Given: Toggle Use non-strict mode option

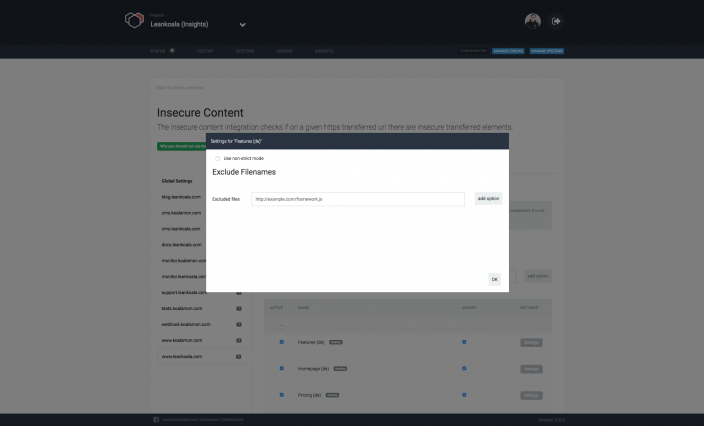Looking at the screenshot, I should pyautogui.click(x=217, y=158).
